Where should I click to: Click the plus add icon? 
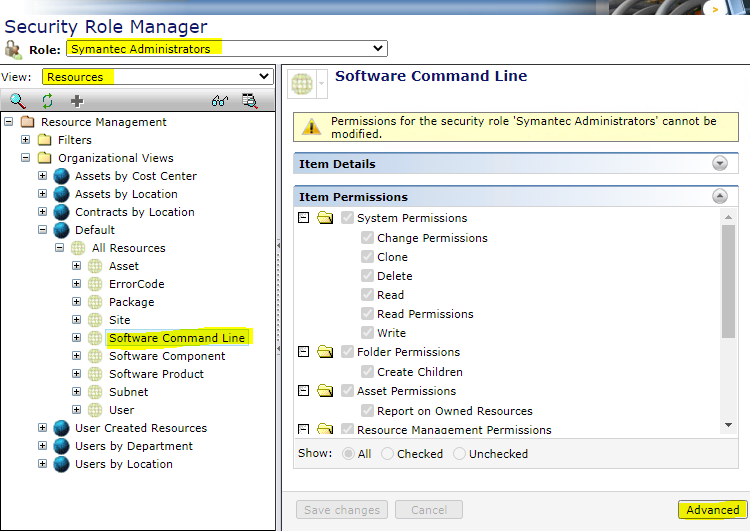76,100
